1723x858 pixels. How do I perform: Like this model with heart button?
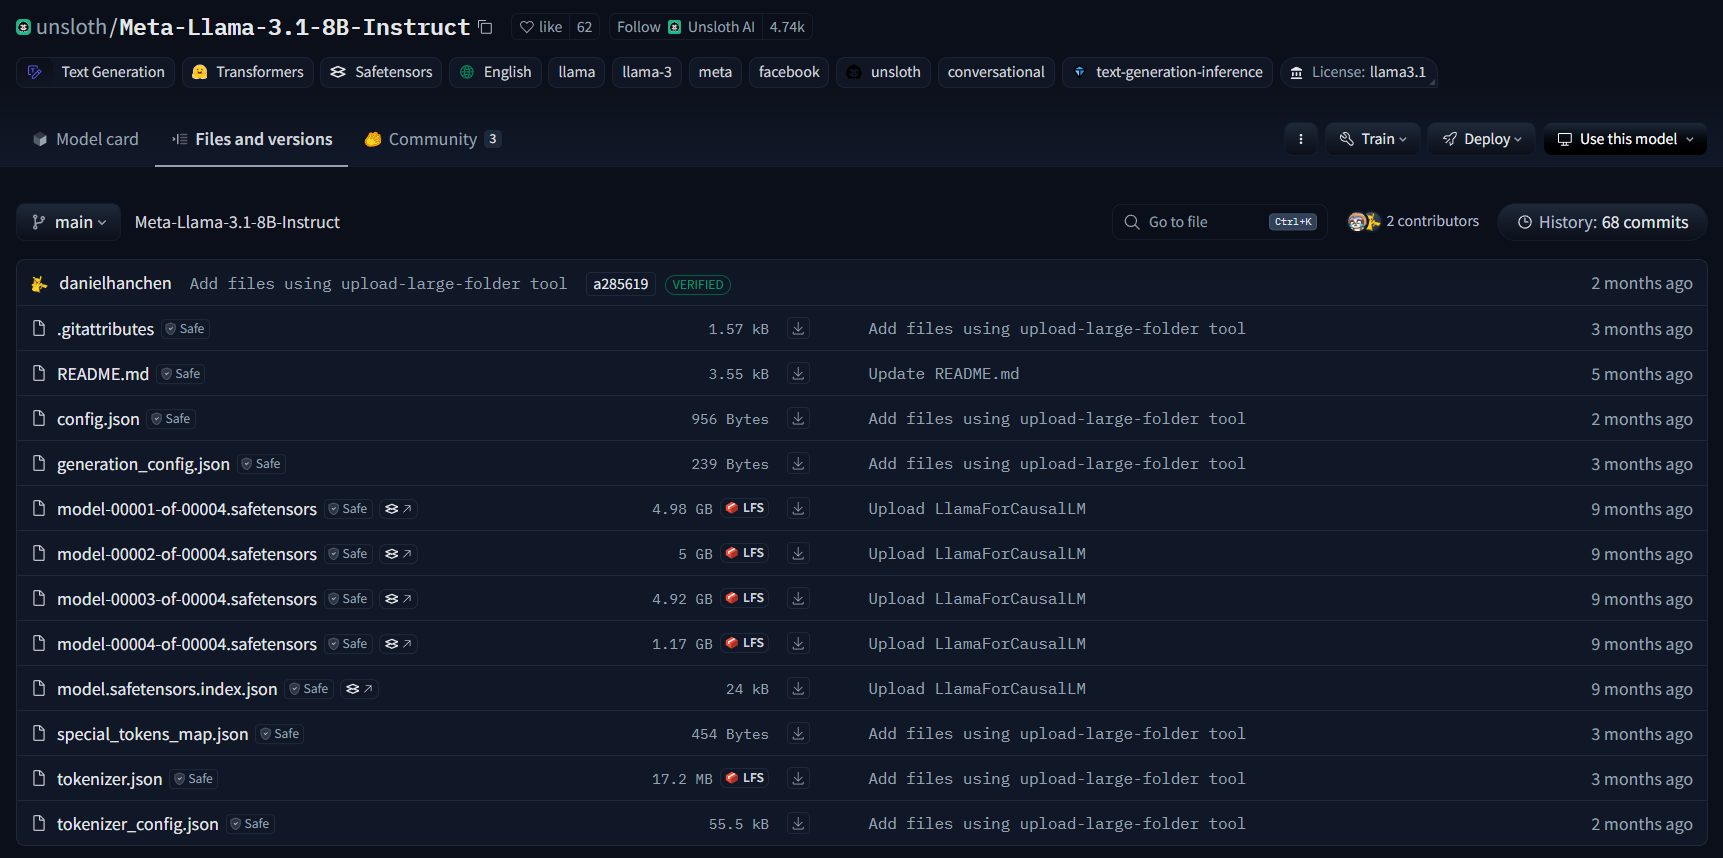[x=541, y=27]
